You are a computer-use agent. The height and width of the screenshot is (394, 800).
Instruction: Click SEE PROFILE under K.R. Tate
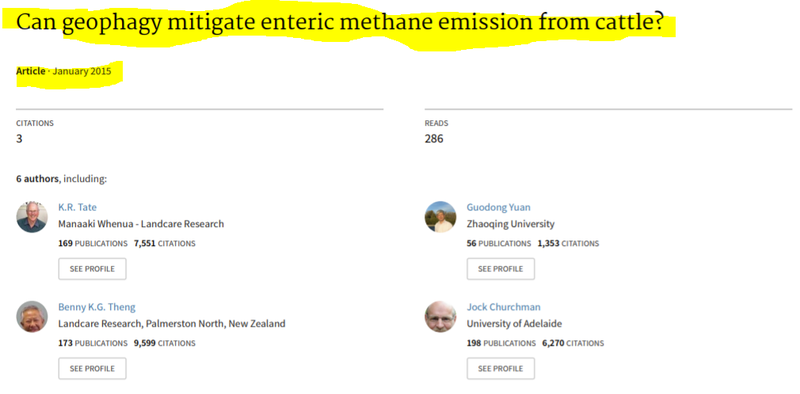pos(92,269)
